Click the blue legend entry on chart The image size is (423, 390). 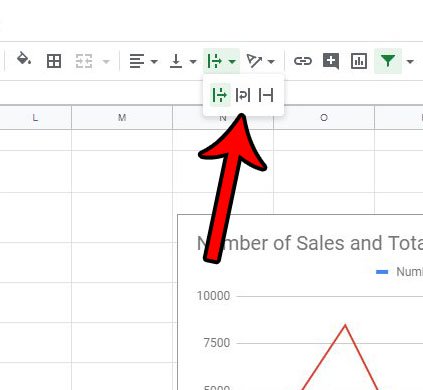pyautogui.click(x=399, y=272)
